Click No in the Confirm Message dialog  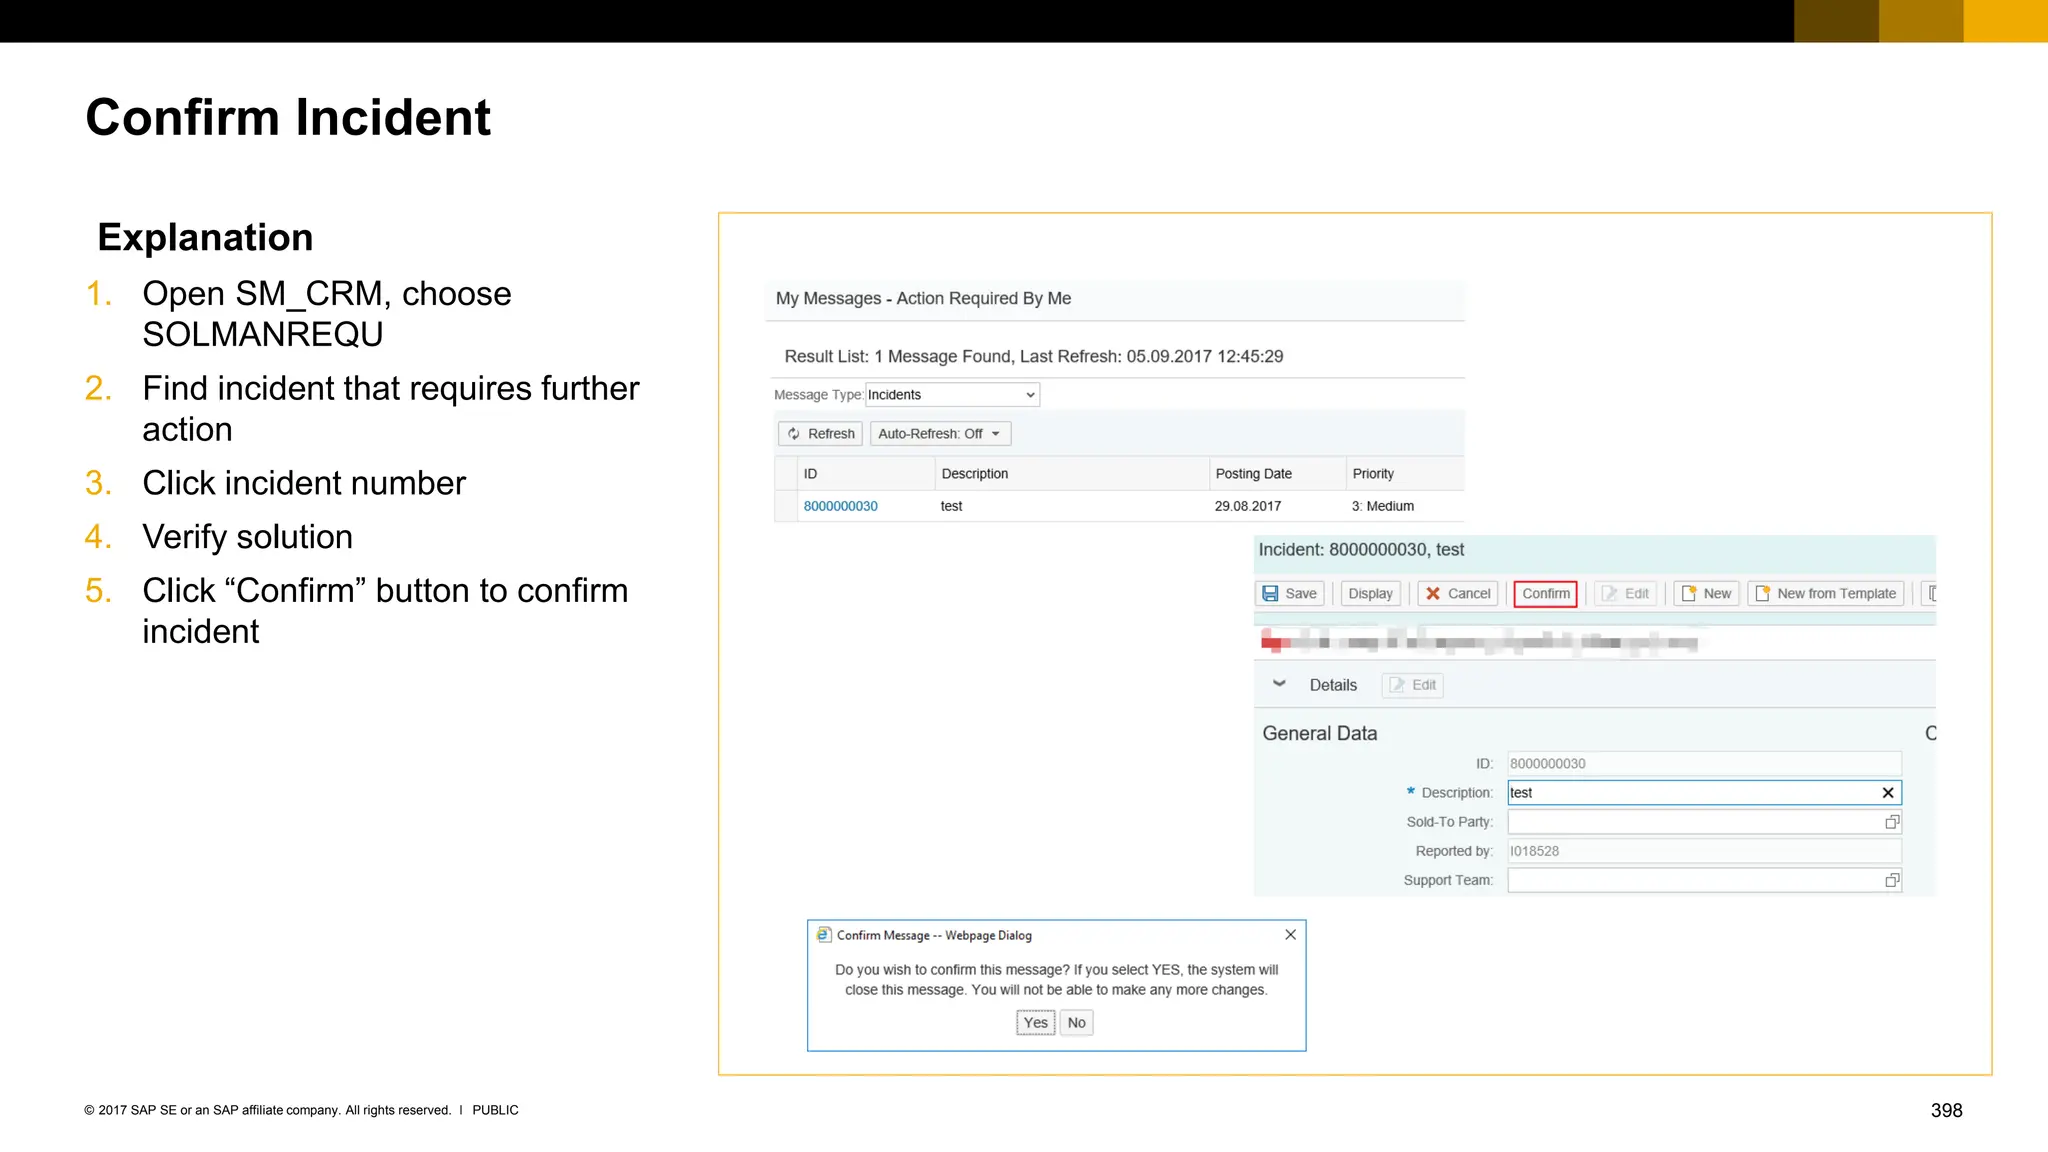tap(1076, 1023)
